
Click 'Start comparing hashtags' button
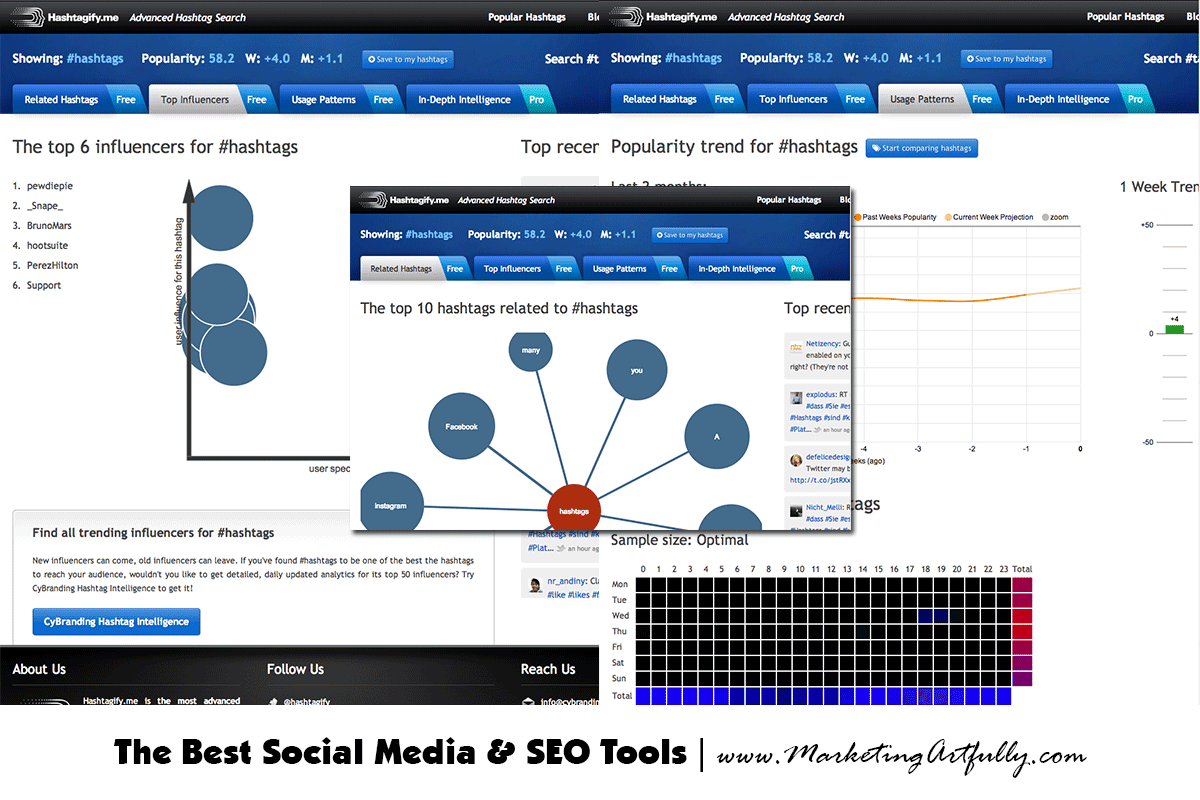point(921,148)
